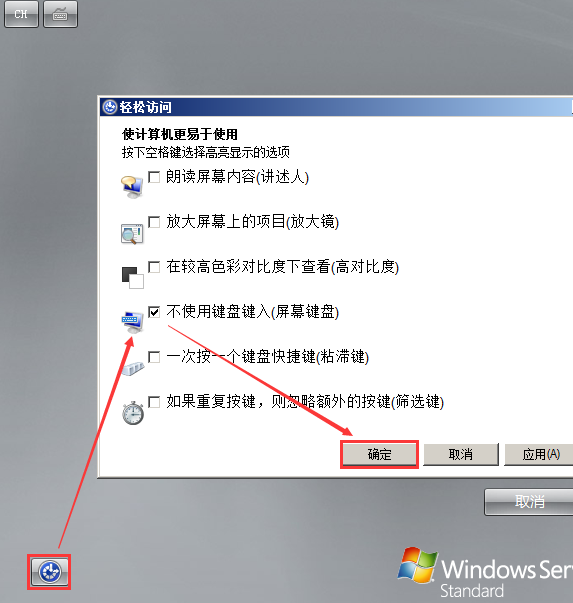Click the On-Screen Keyboard monitor icon
This screenshot has height=603, width=573.
point(132,321)
